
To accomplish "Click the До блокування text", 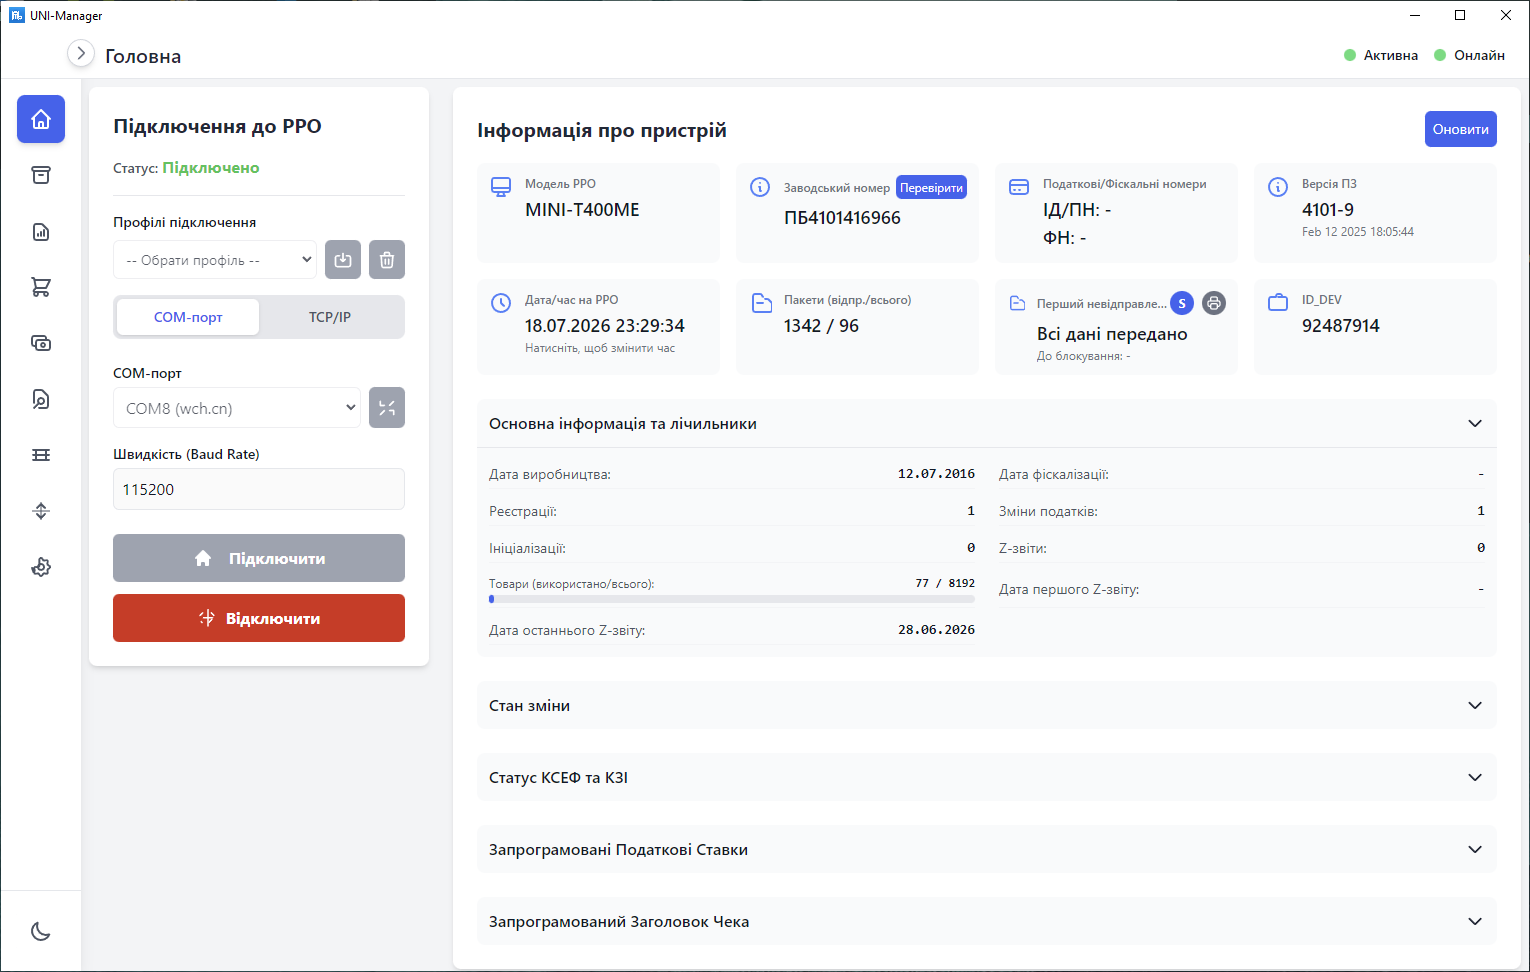I will [x=1083, y=356].
